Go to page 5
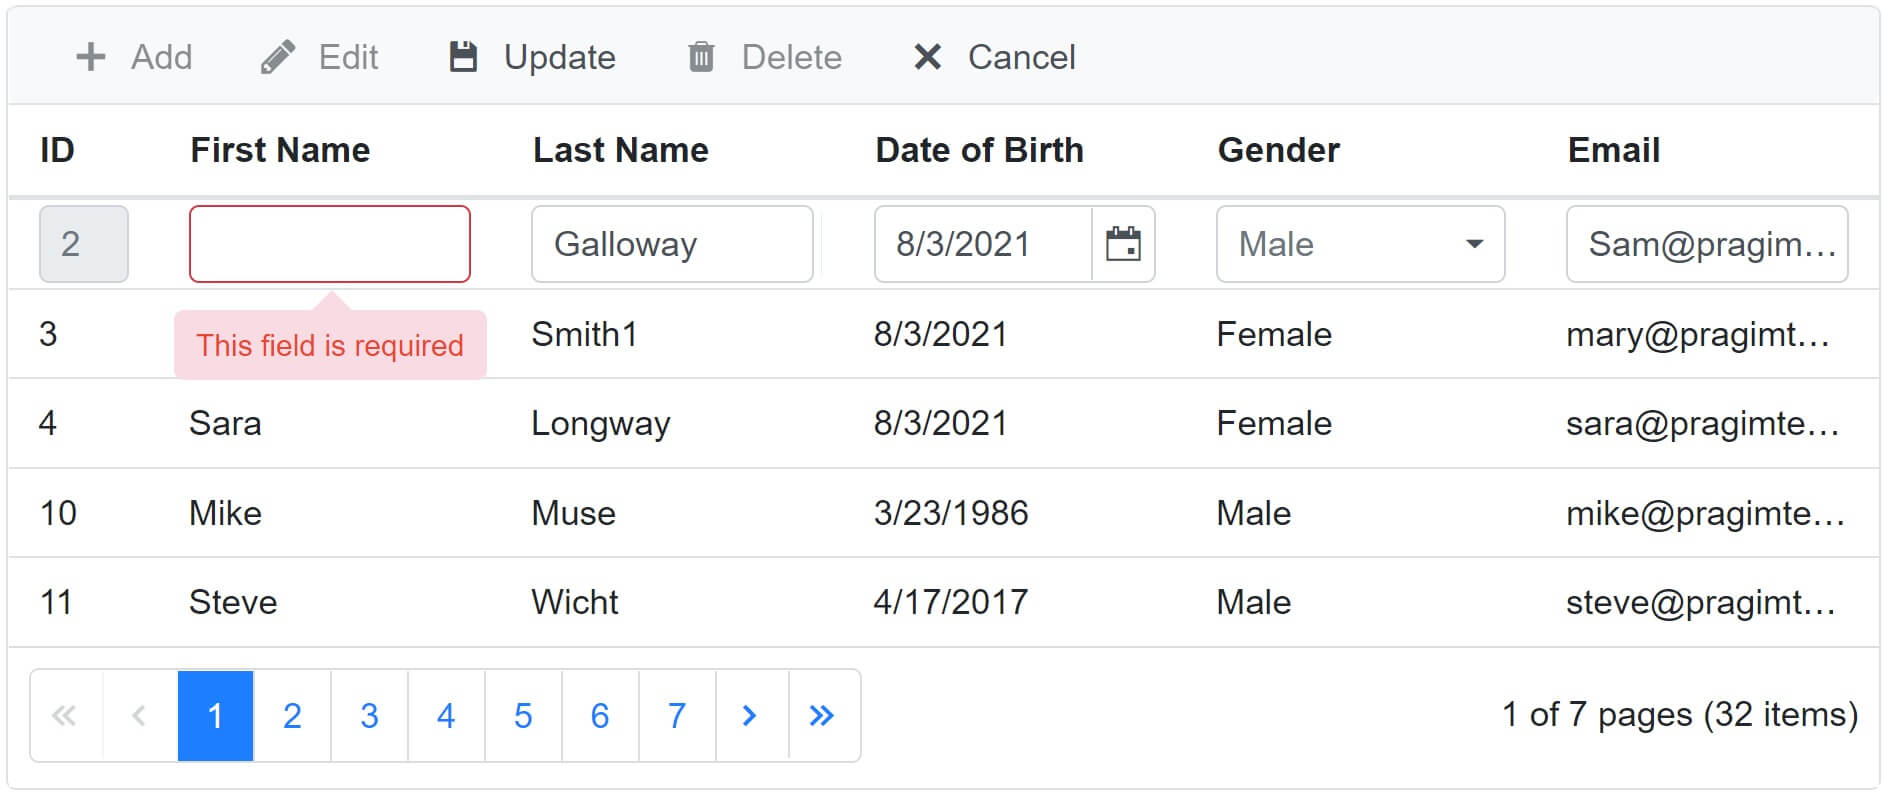This screenshot has width=1884, height=792. (x=522, y=716)
